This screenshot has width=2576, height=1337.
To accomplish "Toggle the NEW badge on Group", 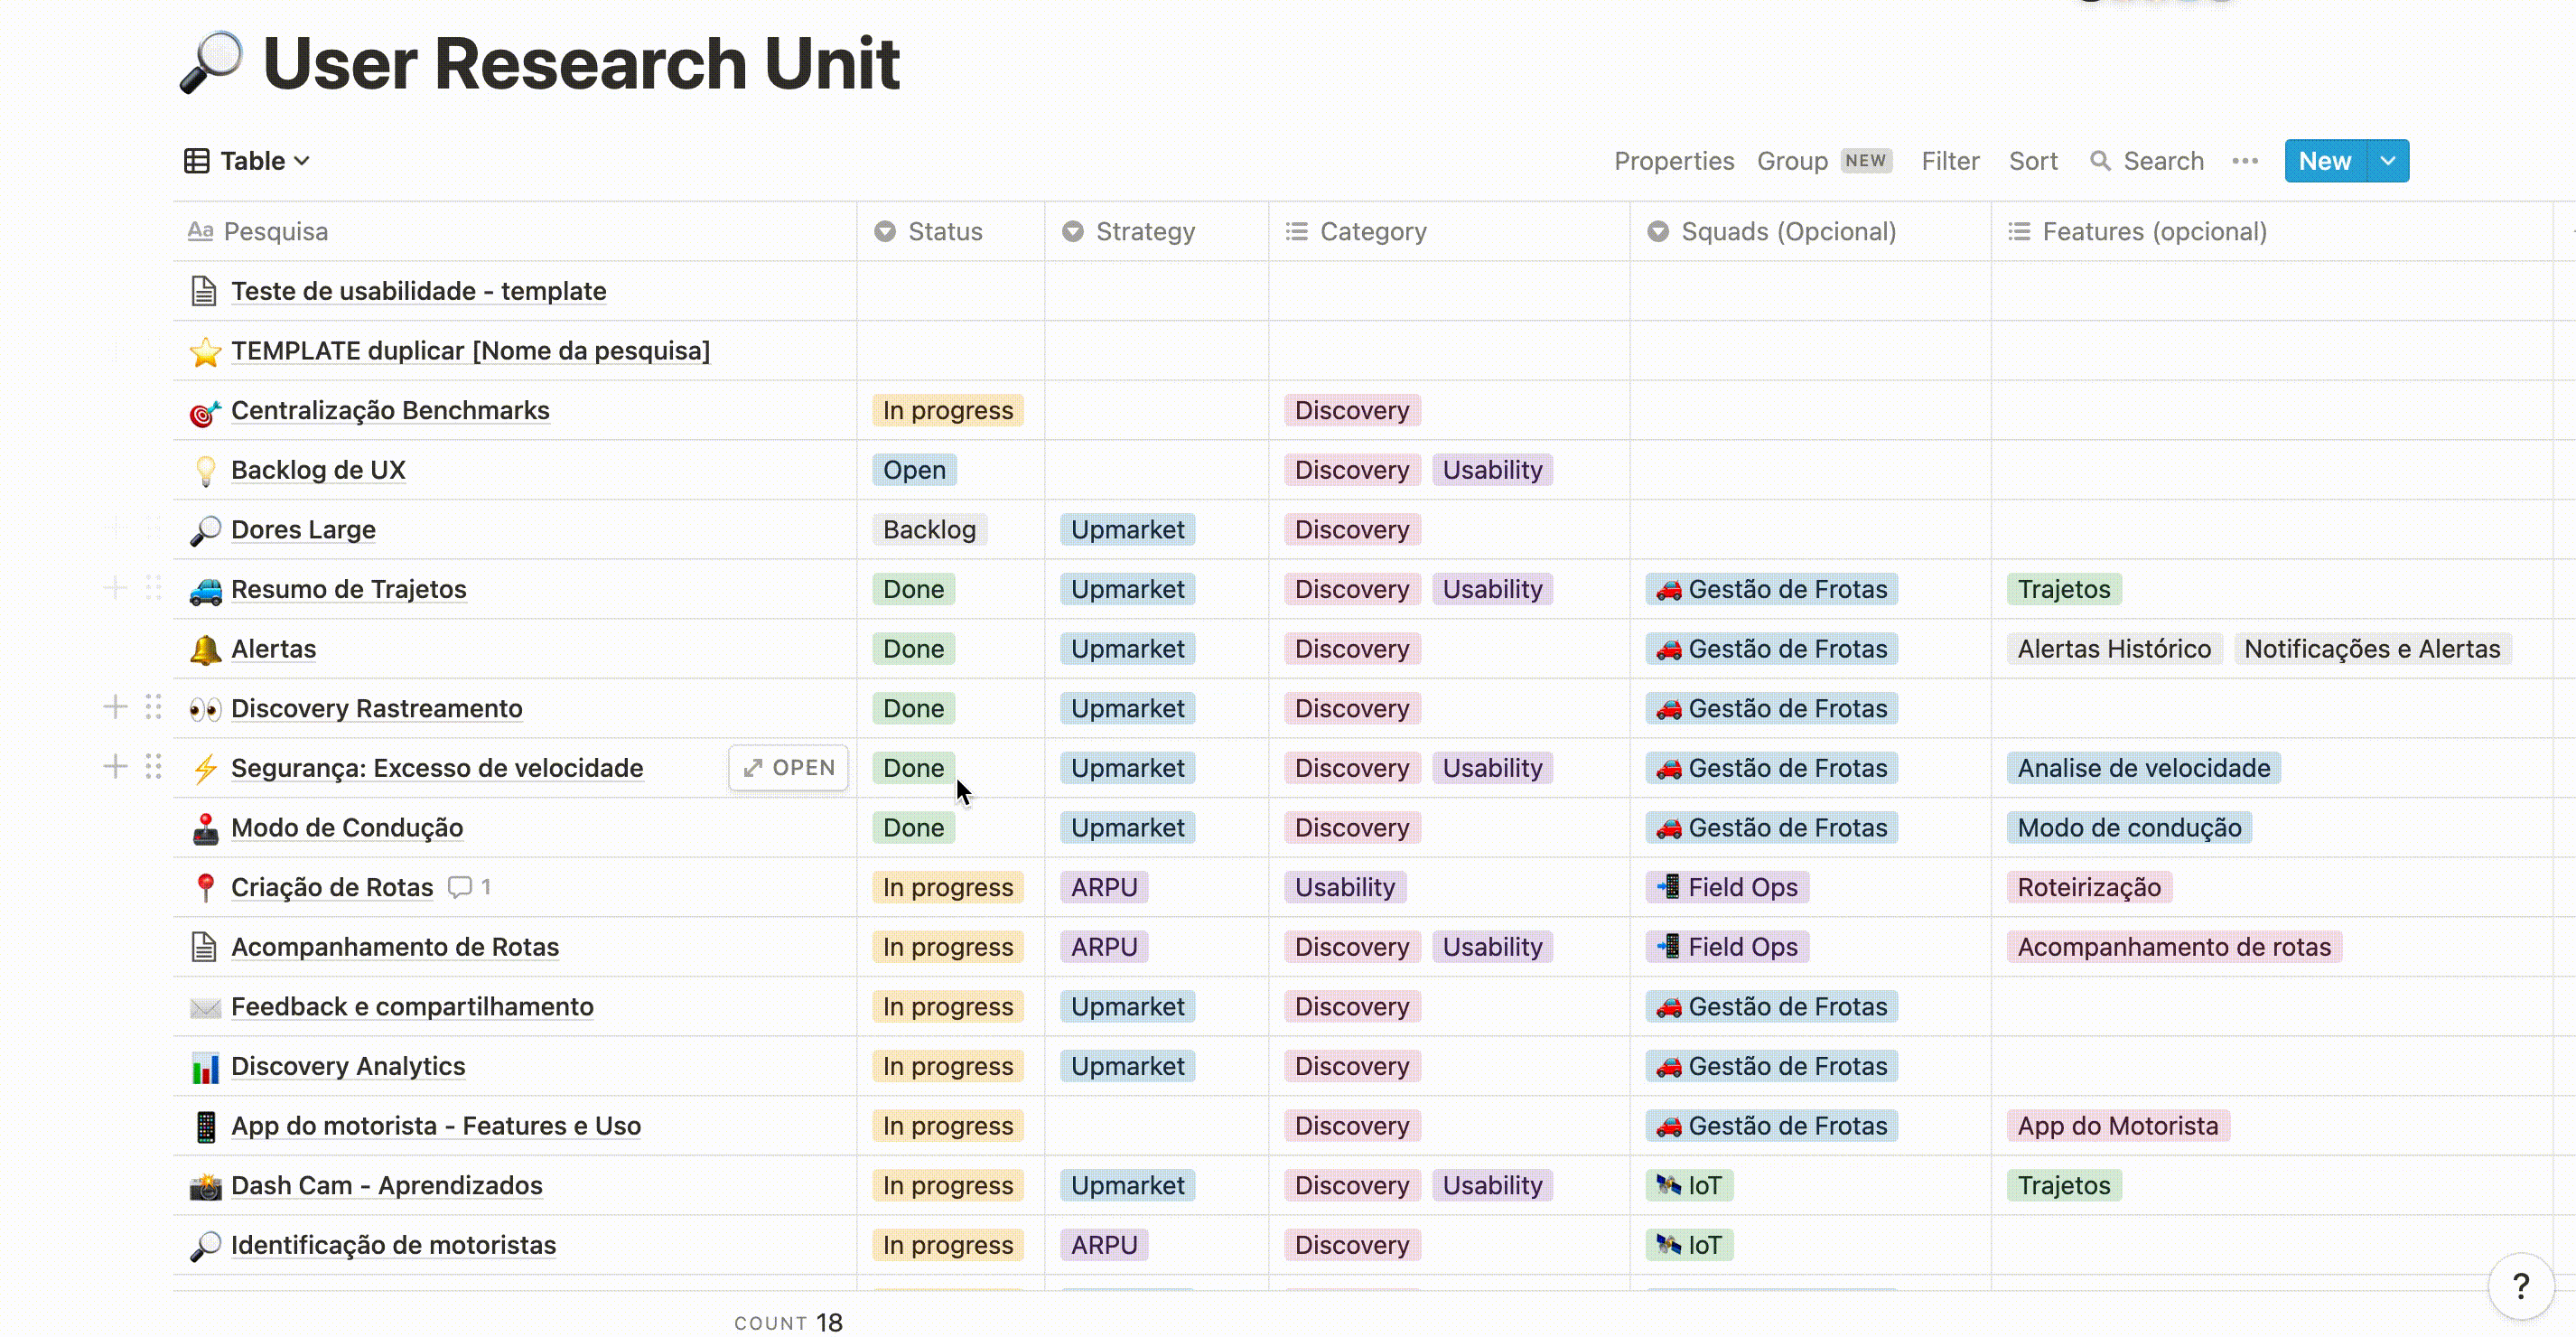I will [1865, 158].
